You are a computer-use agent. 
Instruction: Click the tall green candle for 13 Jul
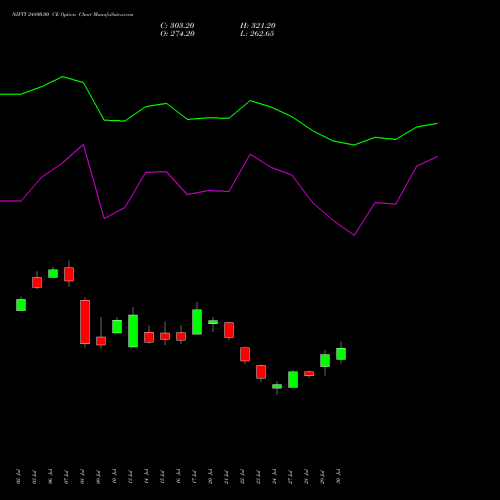click(133, 331)
